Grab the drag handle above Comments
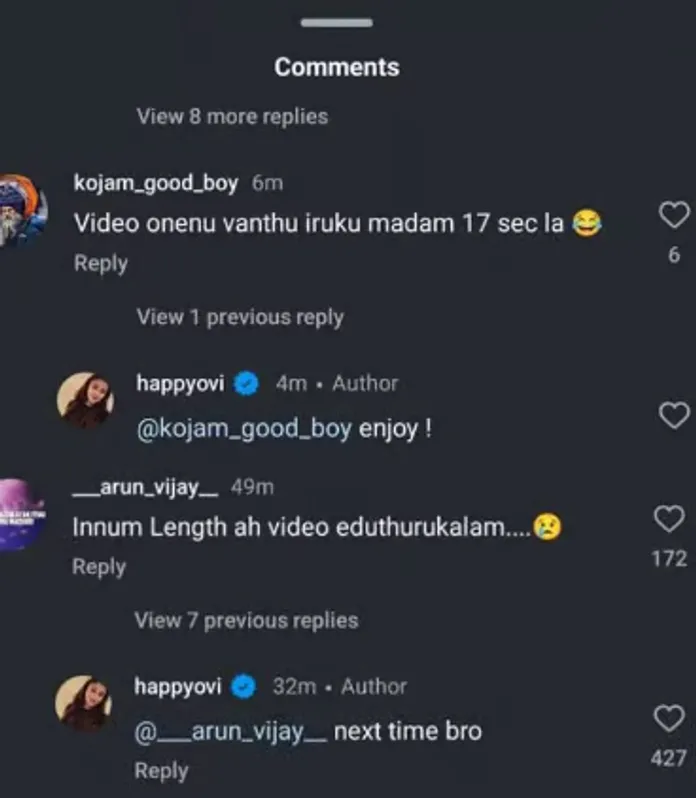The height and width of the screenshot is (798, 696). (337, 23)
